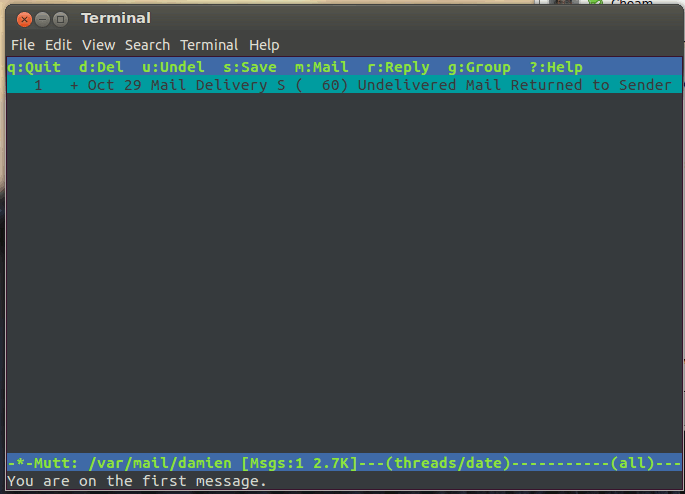Open the File menu
The width and height of the screenshot is (685, 494).
point(23,45)
